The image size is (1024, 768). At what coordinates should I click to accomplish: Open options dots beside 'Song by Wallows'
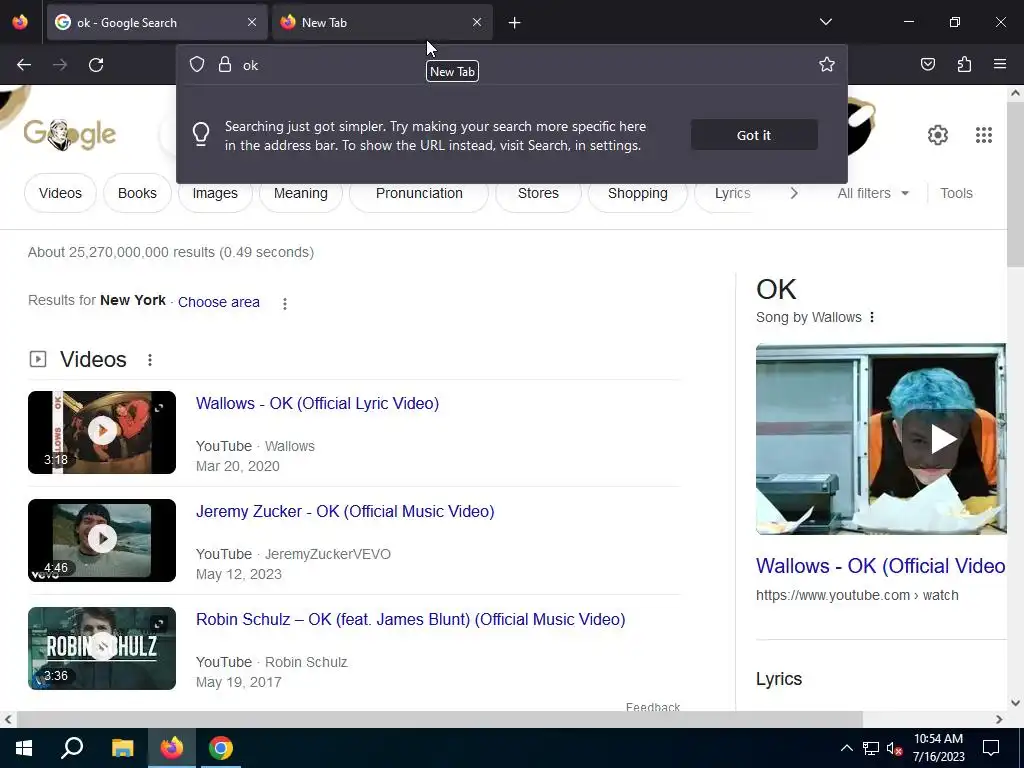(872, 317)
